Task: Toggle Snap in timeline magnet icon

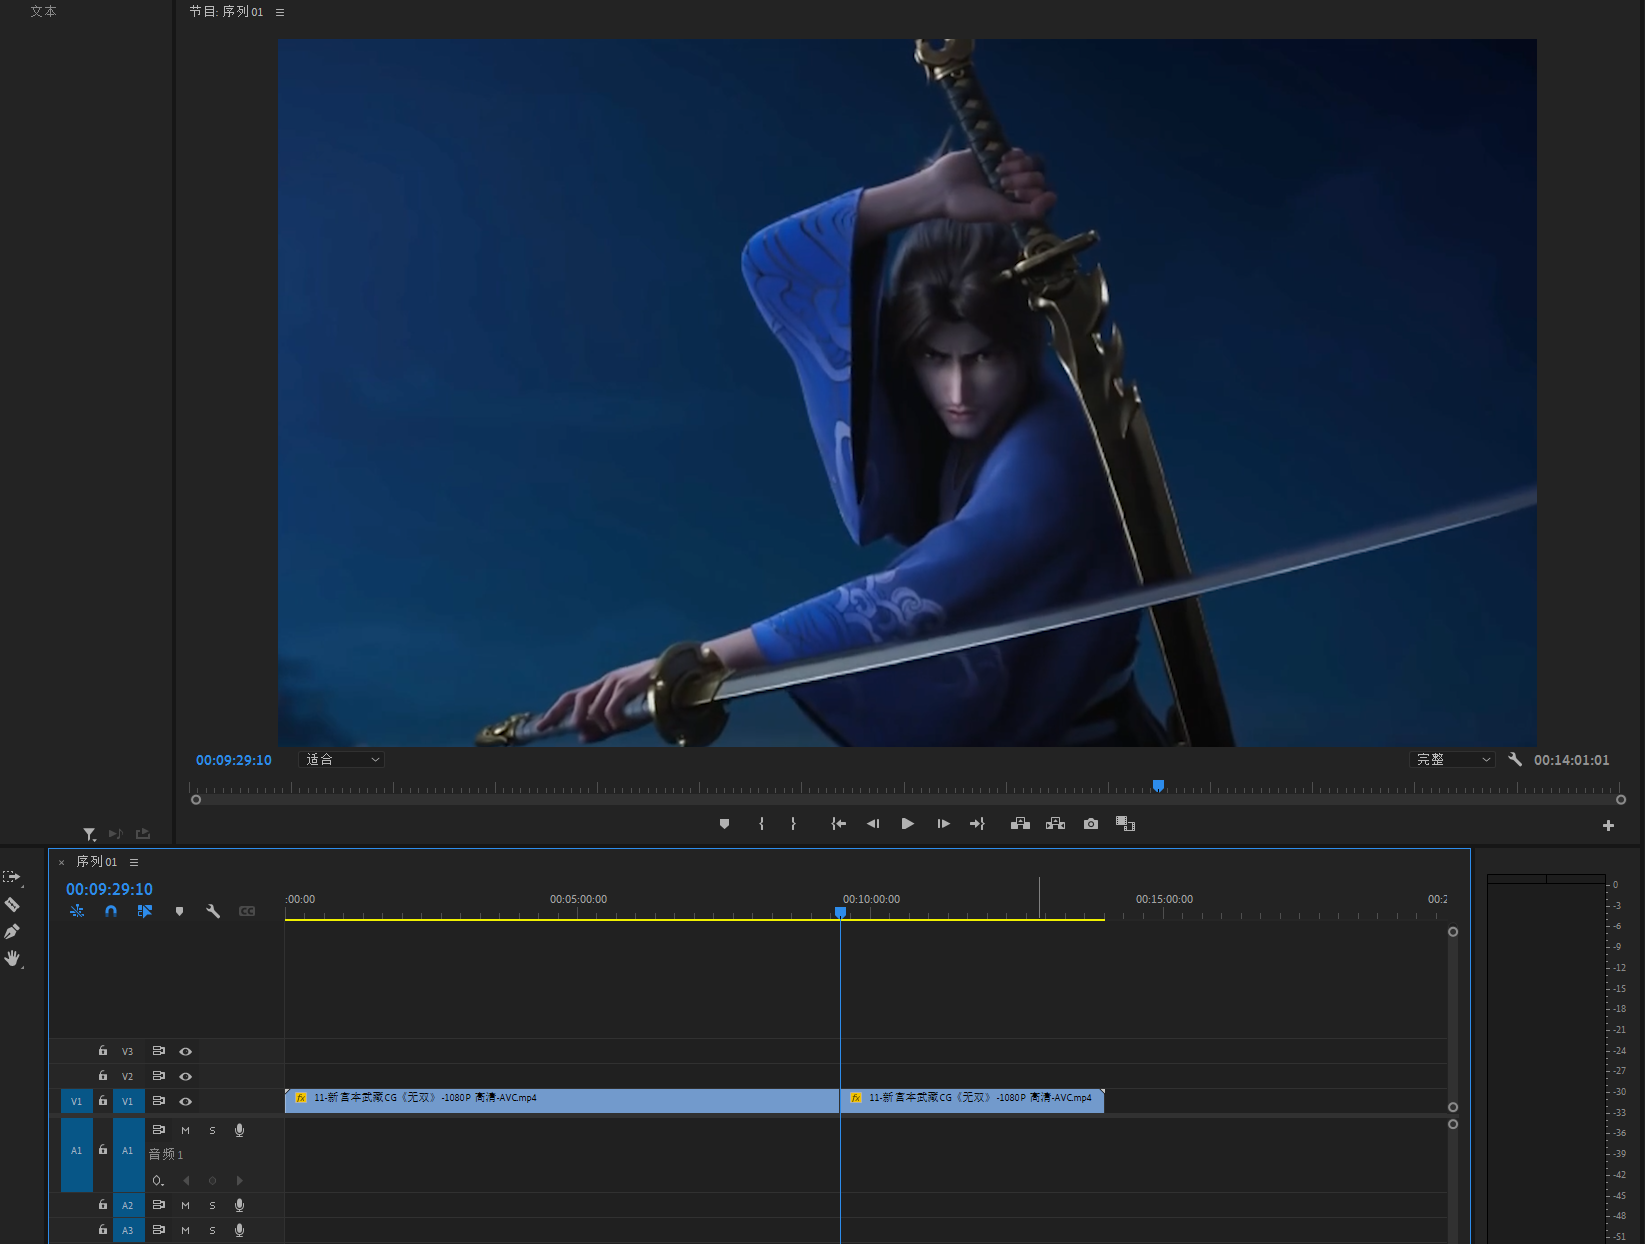Action: click(111, 911)
